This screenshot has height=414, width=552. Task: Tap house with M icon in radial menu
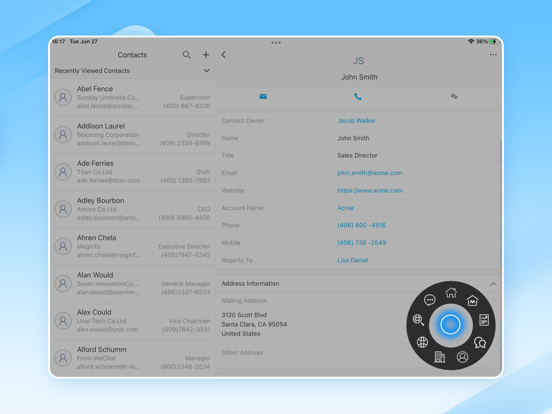click(x=472, y=300)
